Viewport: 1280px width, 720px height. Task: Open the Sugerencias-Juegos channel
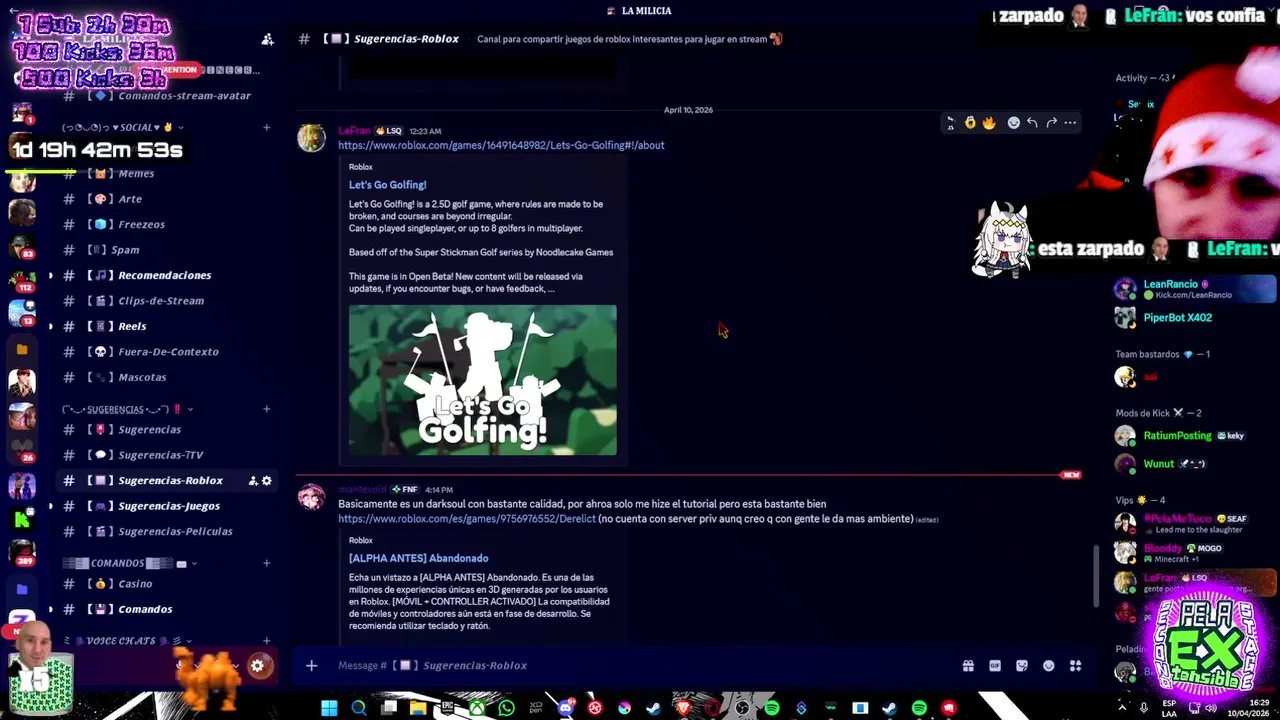click(x=166, y=506)
